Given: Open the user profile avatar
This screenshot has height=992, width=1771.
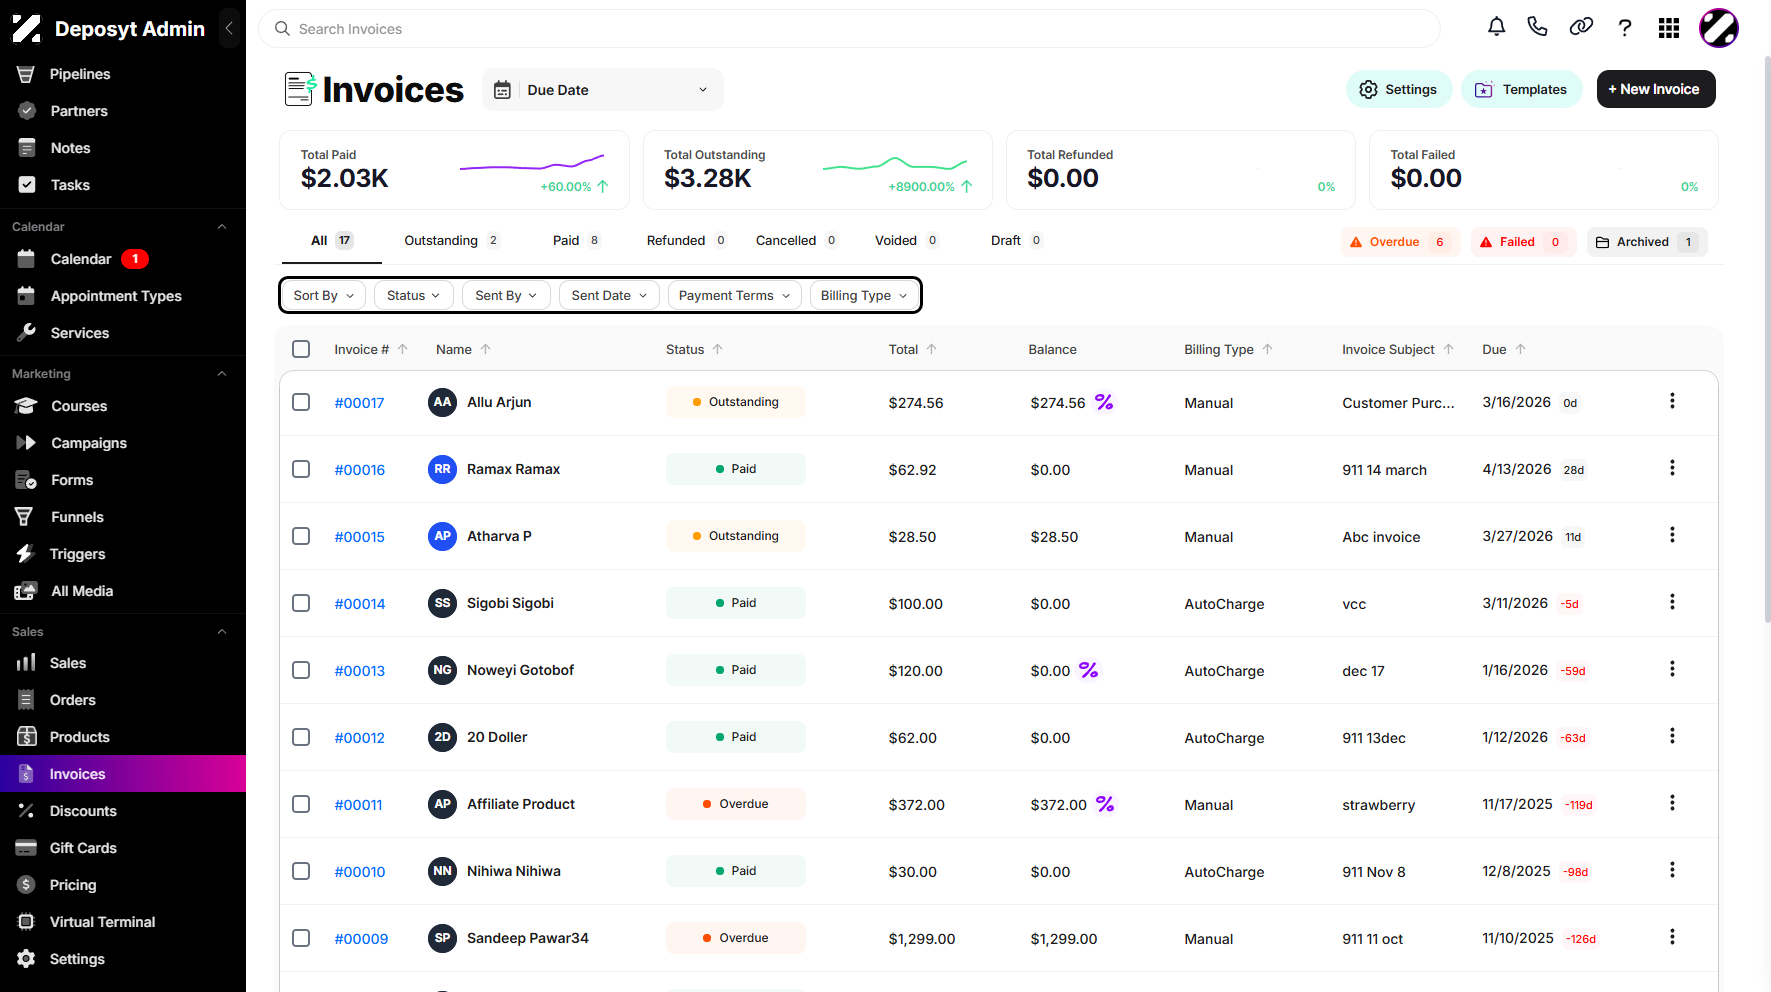Looking at the screenshot, I should click(x=1719, y=28).
